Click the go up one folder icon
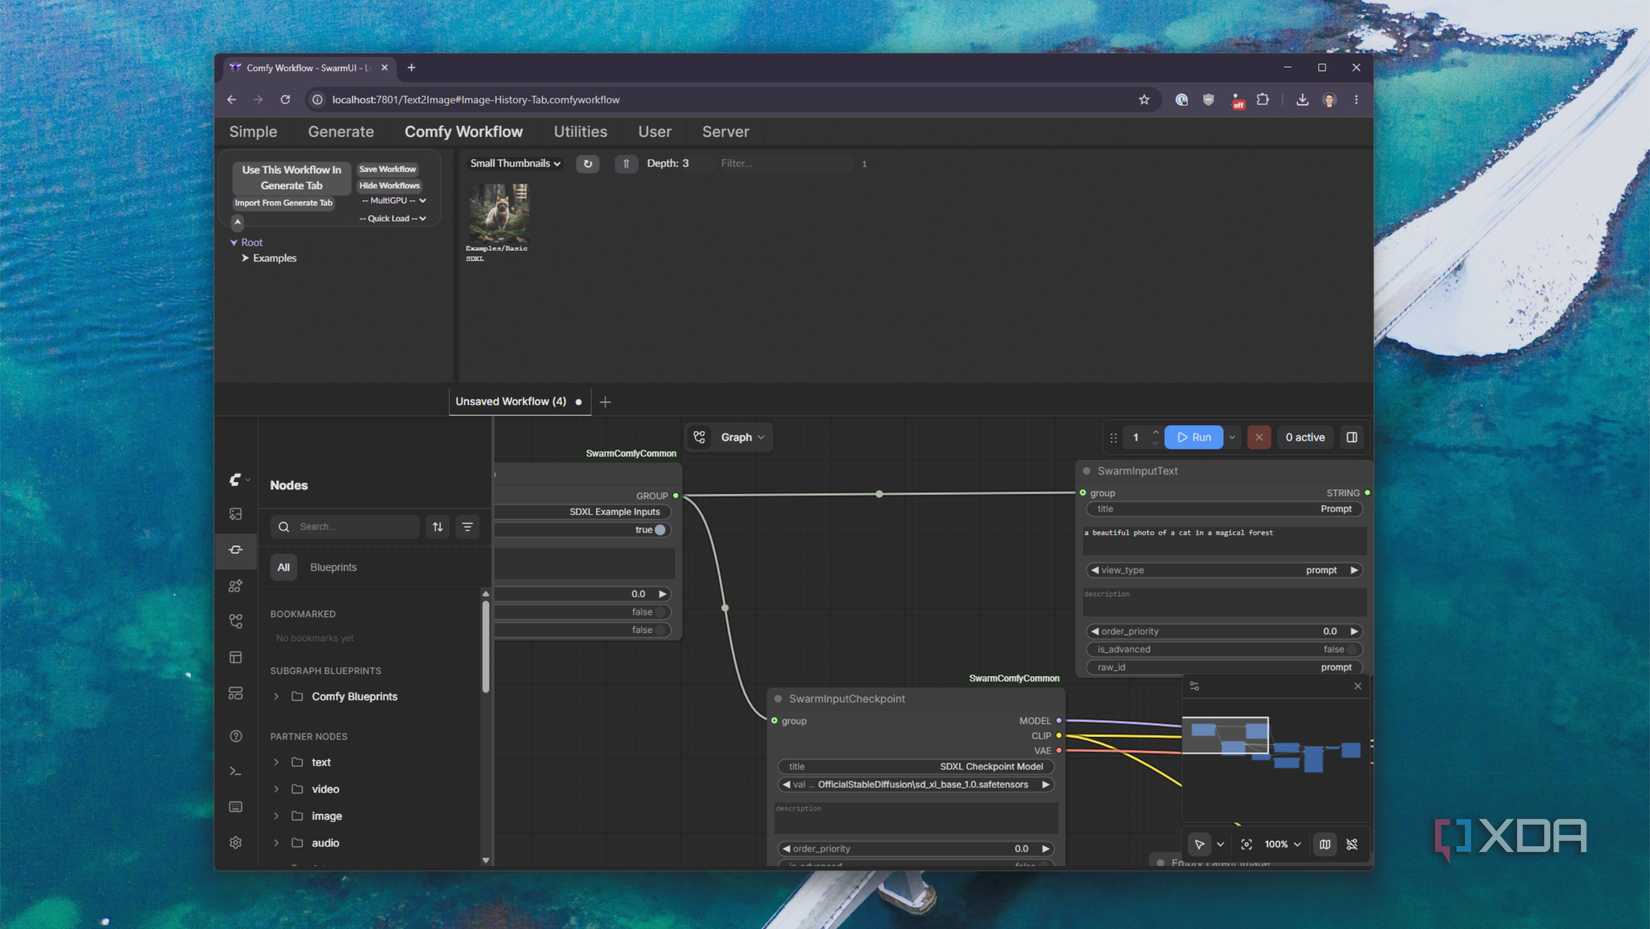 626,163
